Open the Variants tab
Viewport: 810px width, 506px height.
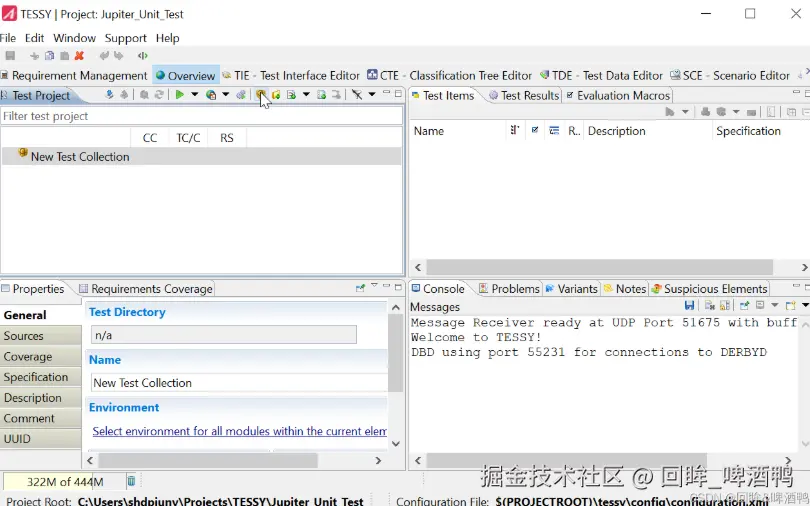(571, 289)
